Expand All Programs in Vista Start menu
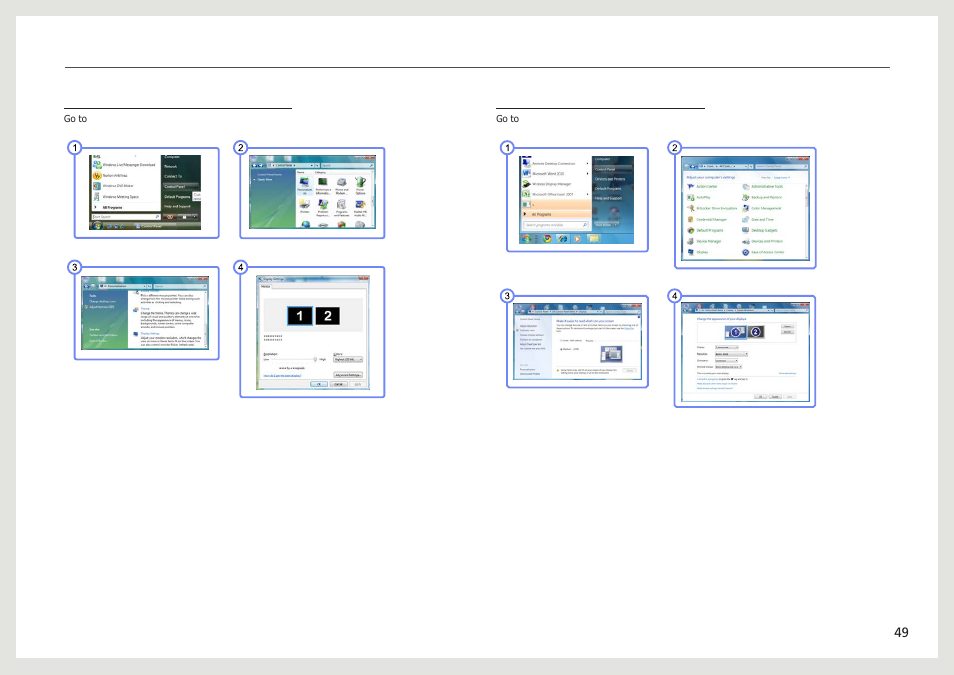Image resolution: width=954 pixels, height=675 pixels. pos(113,208)
